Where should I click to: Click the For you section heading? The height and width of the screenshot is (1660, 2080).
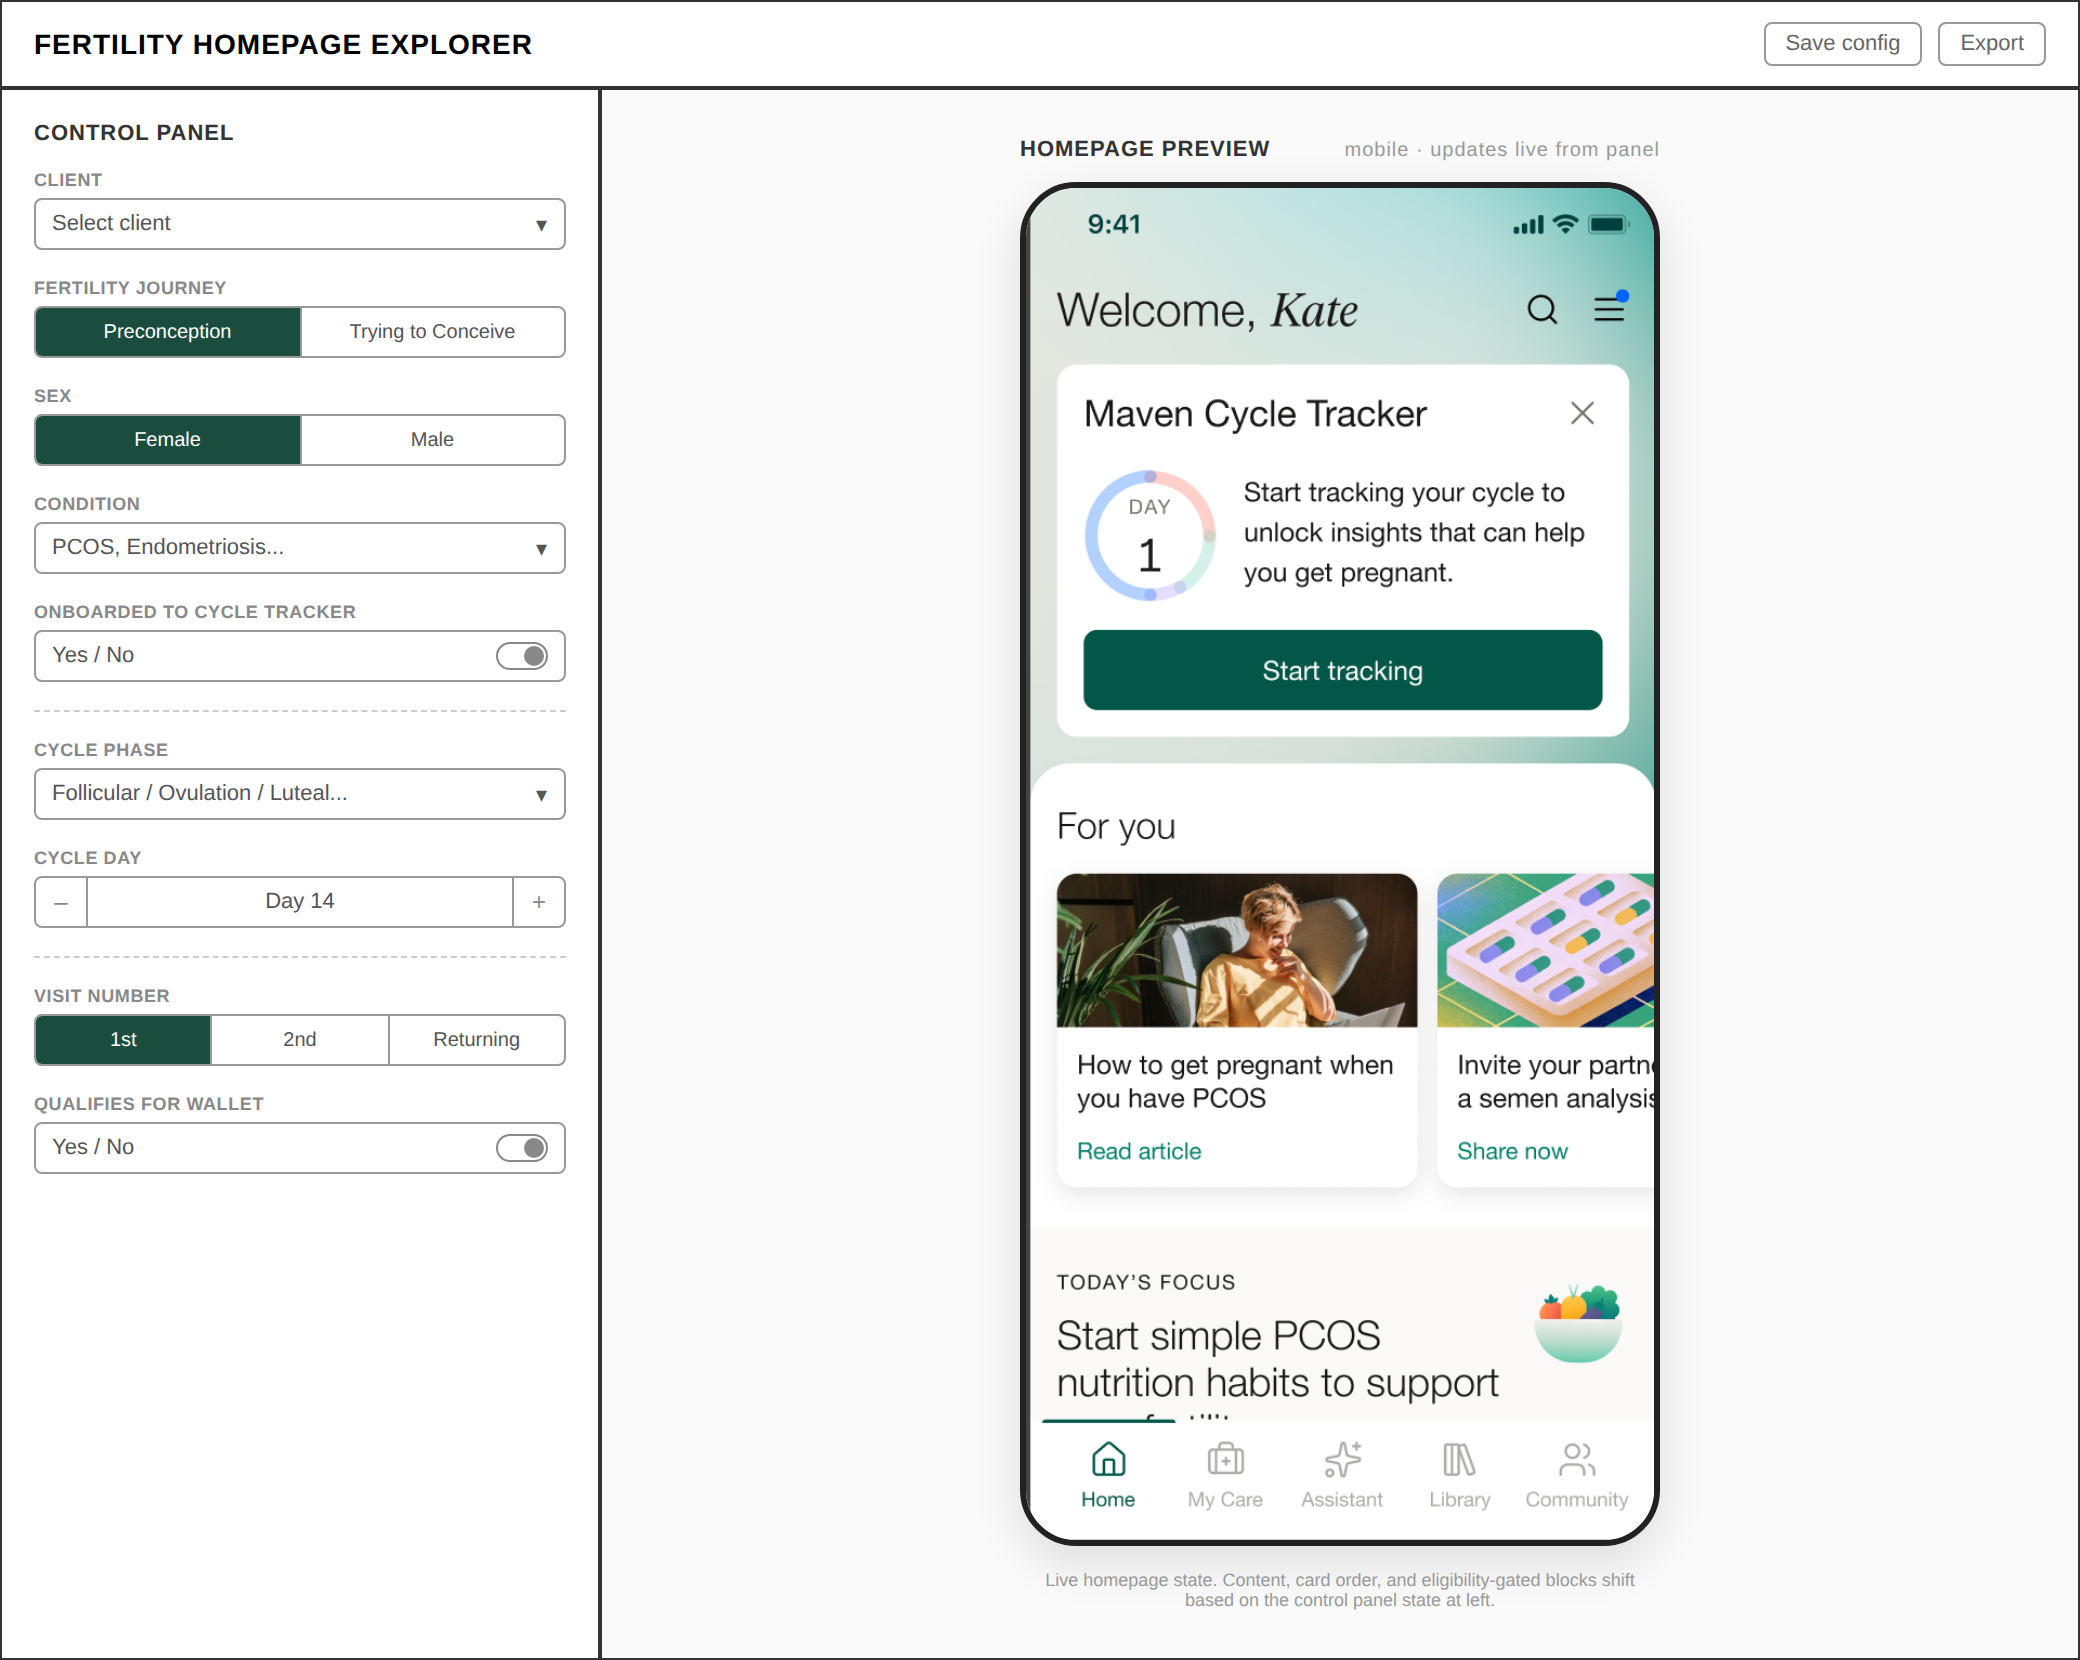(1116, 827)
